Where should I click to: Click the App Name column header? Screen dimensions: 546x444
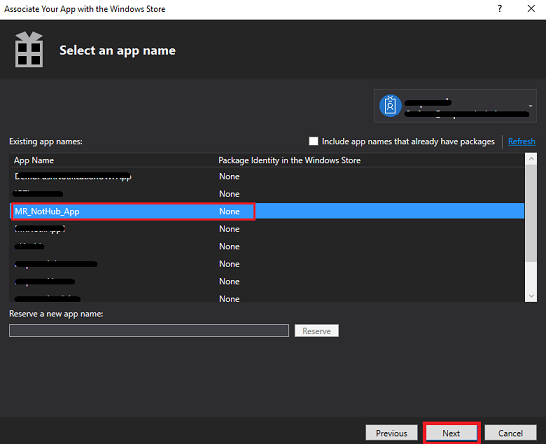[34, 160]
